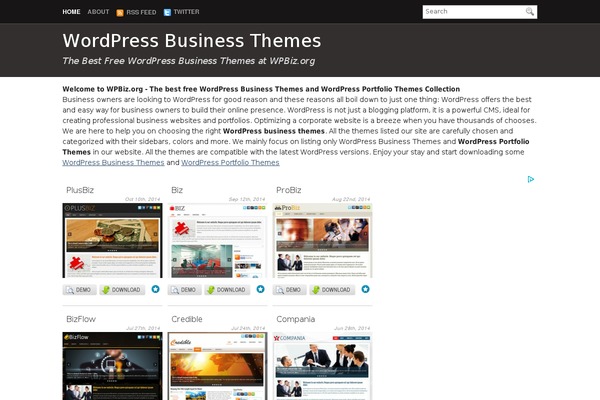Follow the WordPress Business Themes text link
The image size is (600, 400).
tap(113, 162)
